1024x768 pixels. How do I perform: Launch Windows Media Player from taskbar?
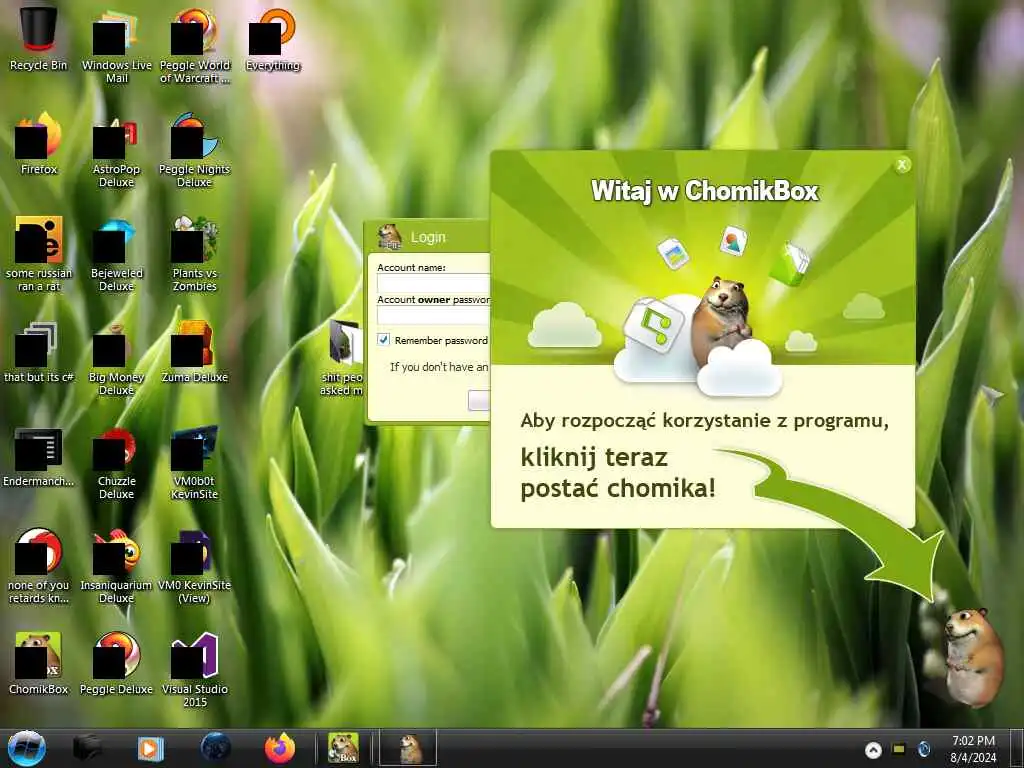click(150, 748)
